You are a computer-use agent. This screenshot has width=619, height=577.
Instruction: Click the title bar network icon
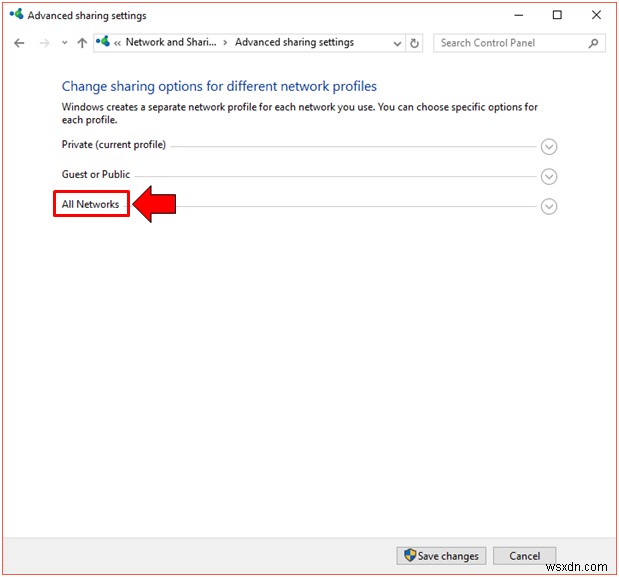click(x=17, y=15)
